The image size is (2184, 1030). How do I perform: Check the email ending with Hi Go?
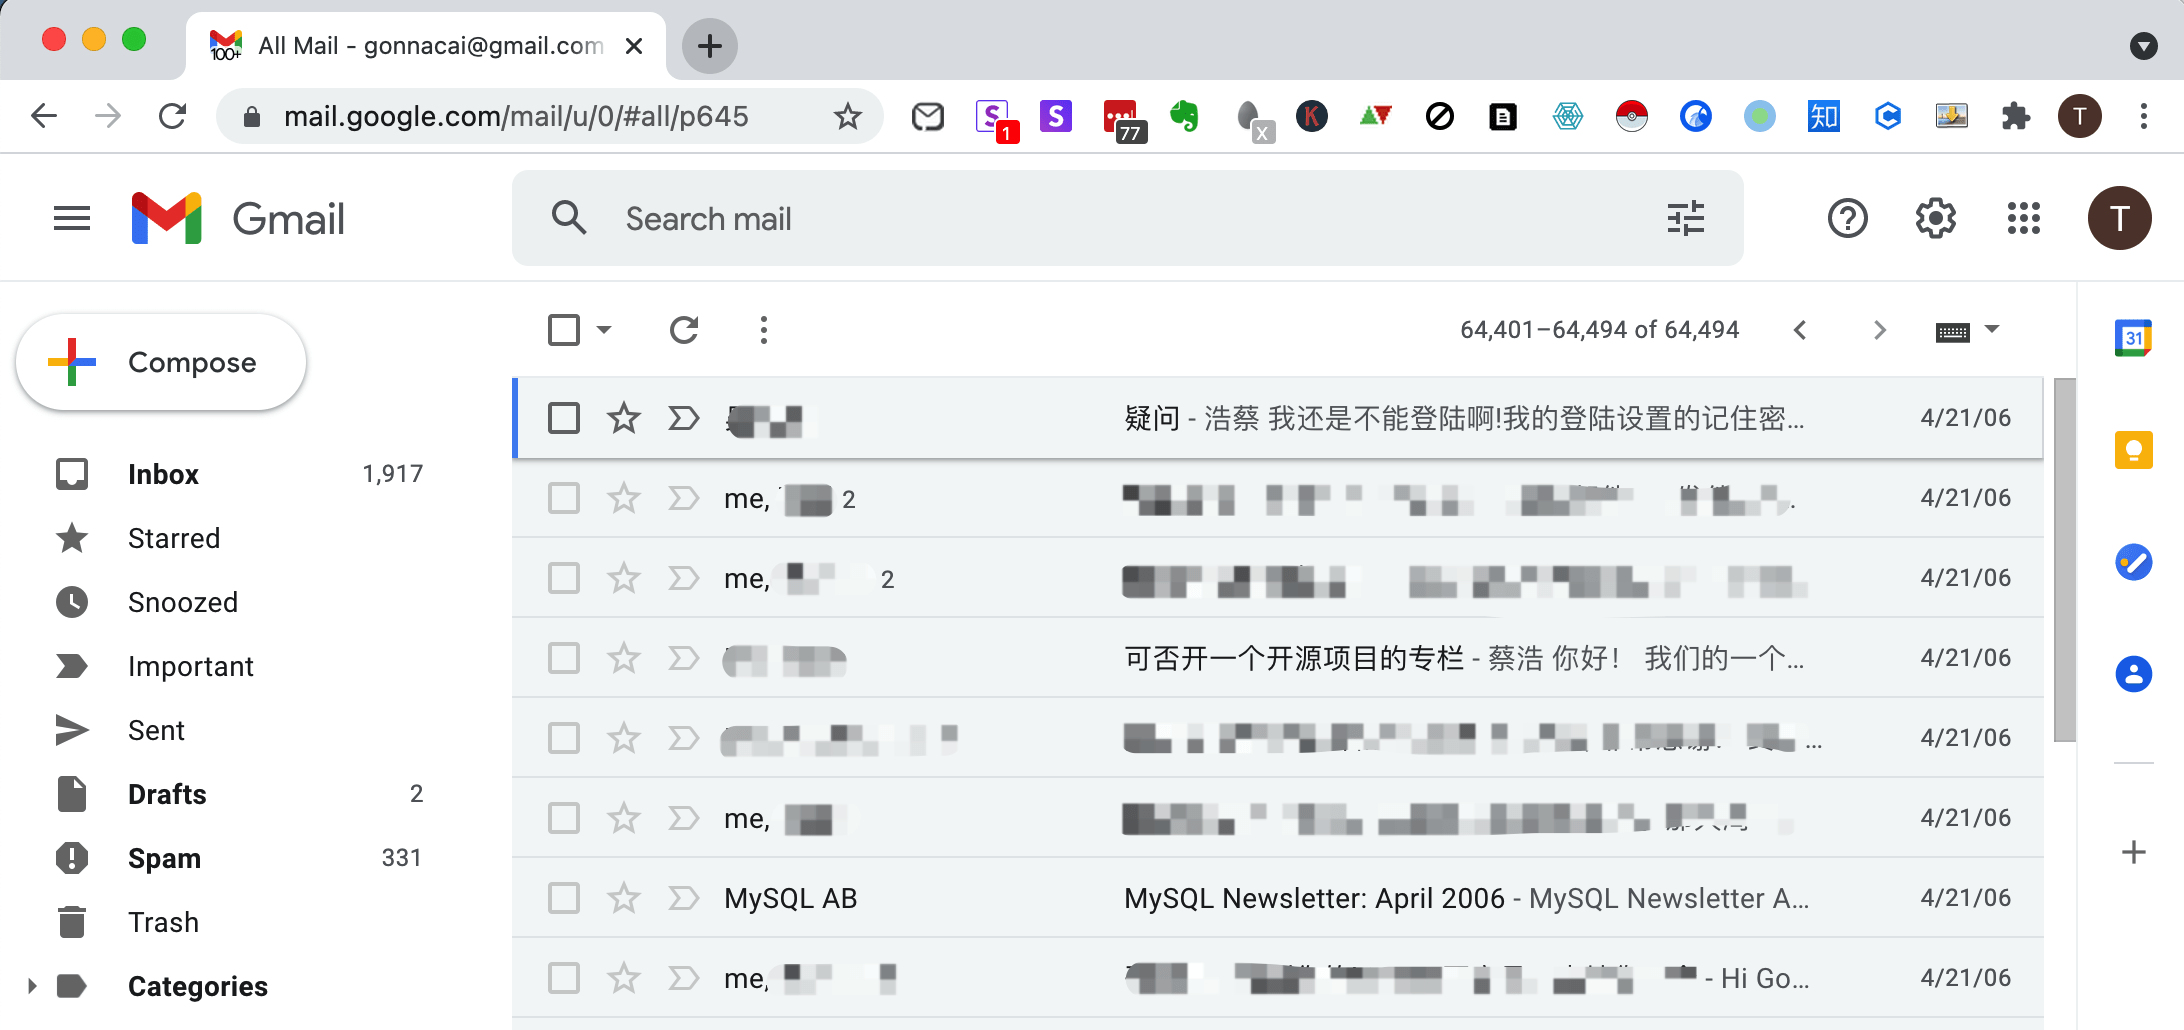(564, 978)
